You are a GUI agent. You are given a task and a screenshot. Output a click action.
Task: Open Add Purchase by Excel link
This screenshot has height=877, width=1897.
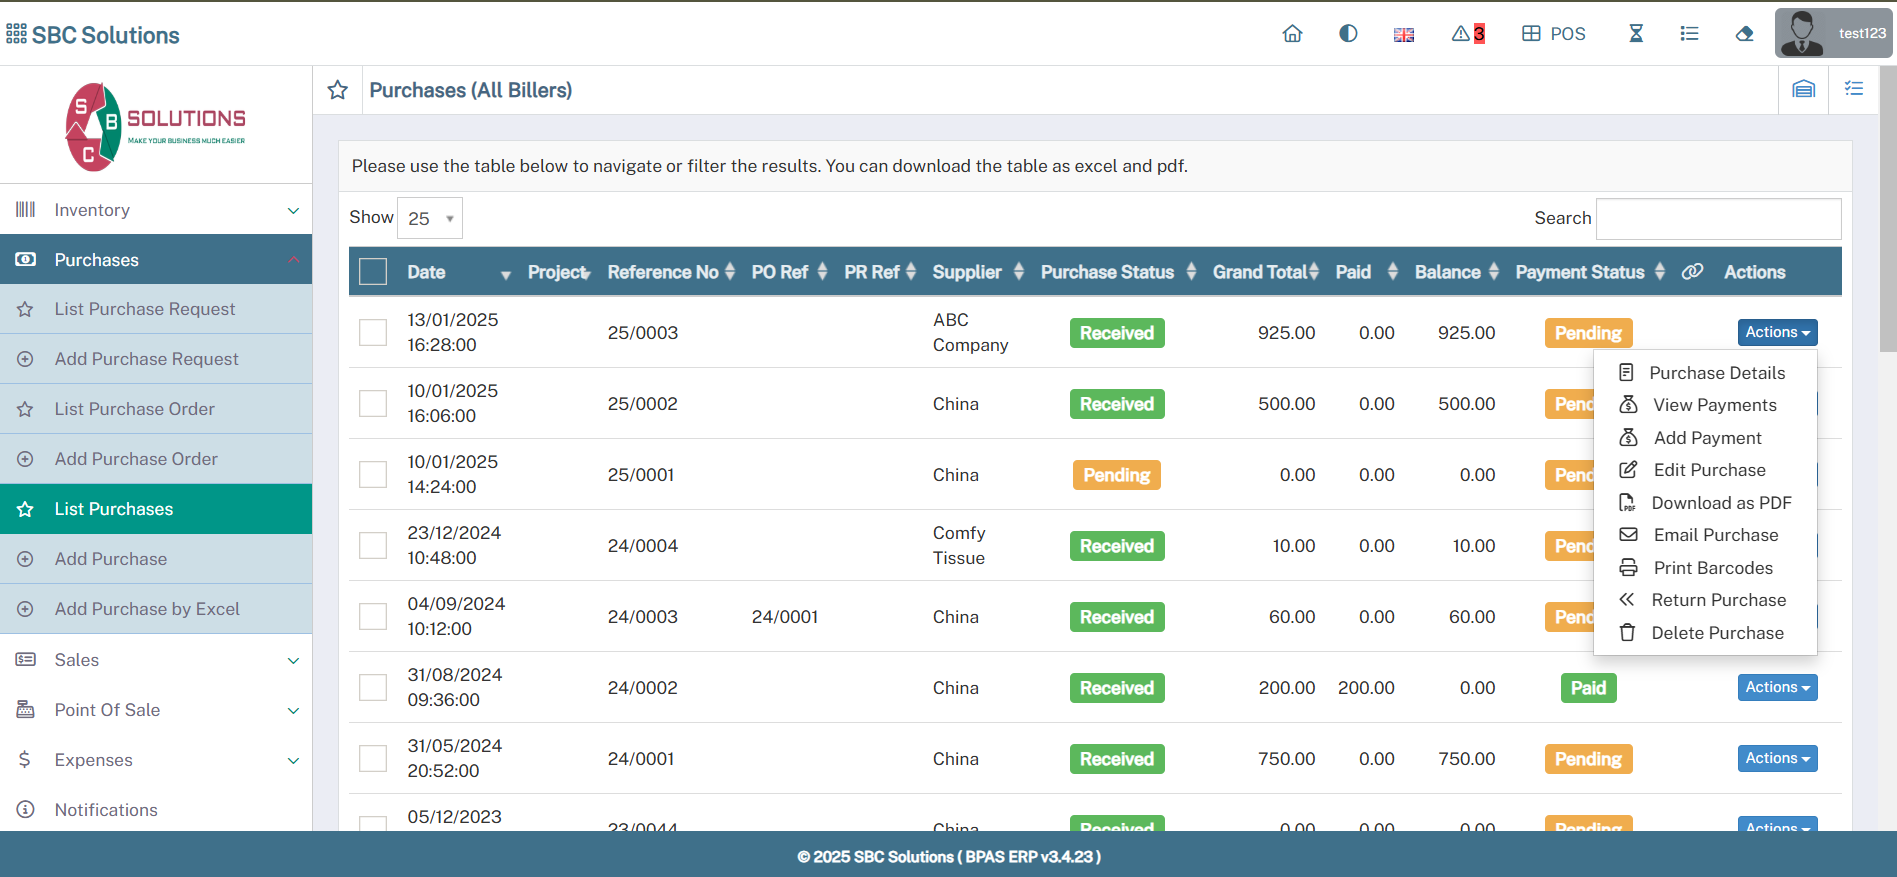point(147,609)
